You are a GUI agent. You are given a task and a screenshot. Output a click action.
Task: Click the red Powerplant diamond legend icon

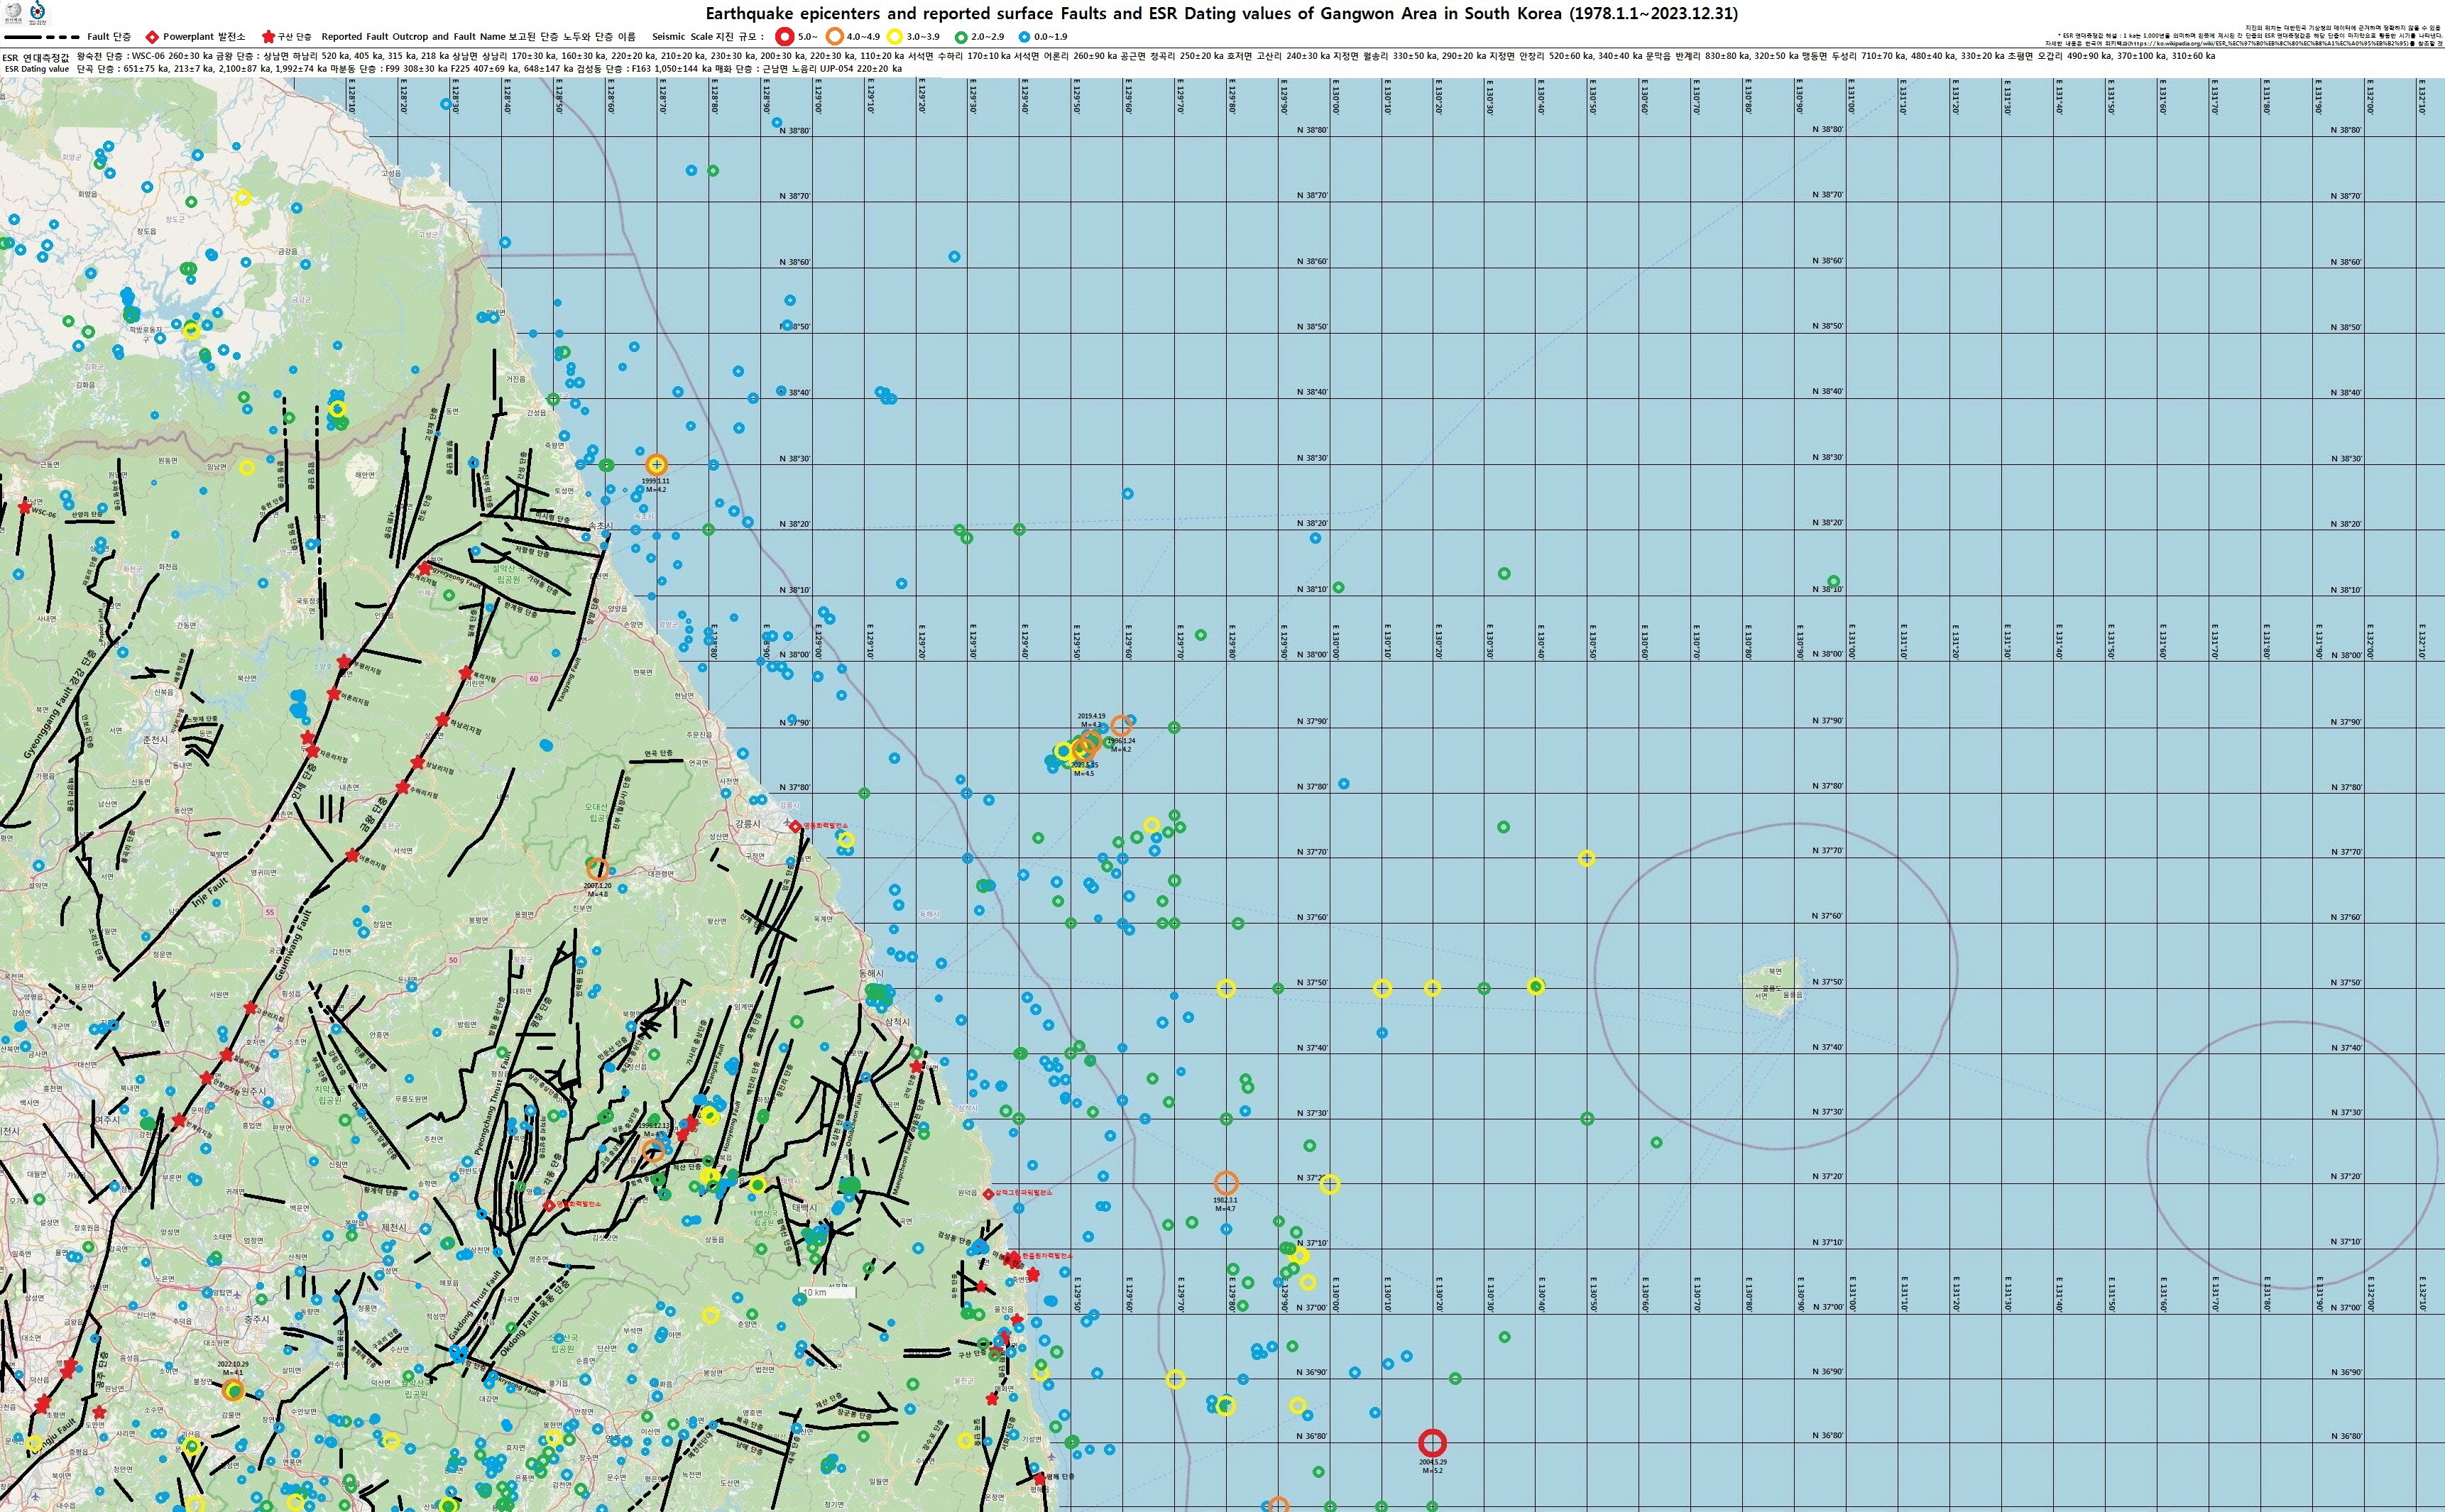(153, 37)
